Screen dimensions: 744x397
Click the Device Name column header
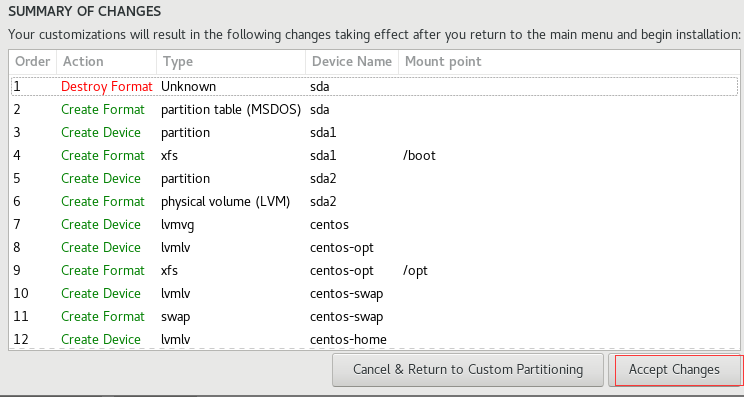tap(352, 62)
